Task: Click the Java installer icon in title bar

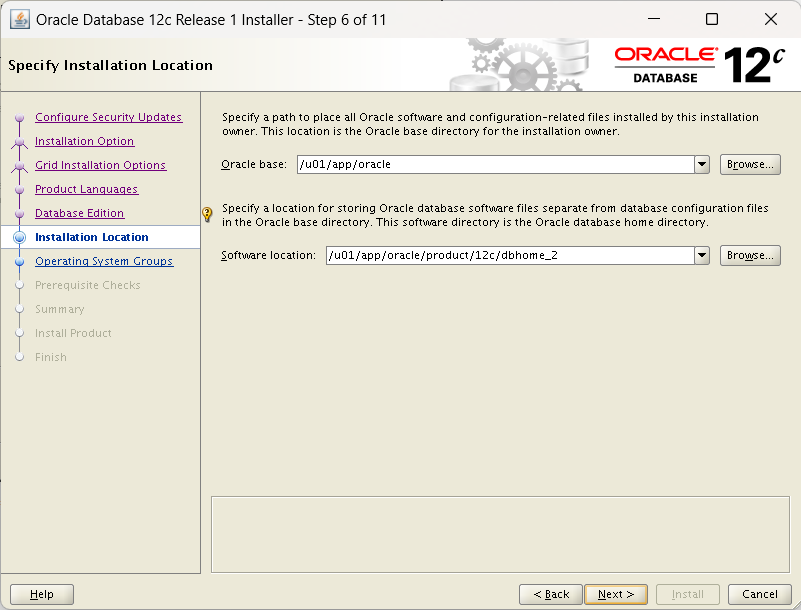Action: click(x=19, y=20)
